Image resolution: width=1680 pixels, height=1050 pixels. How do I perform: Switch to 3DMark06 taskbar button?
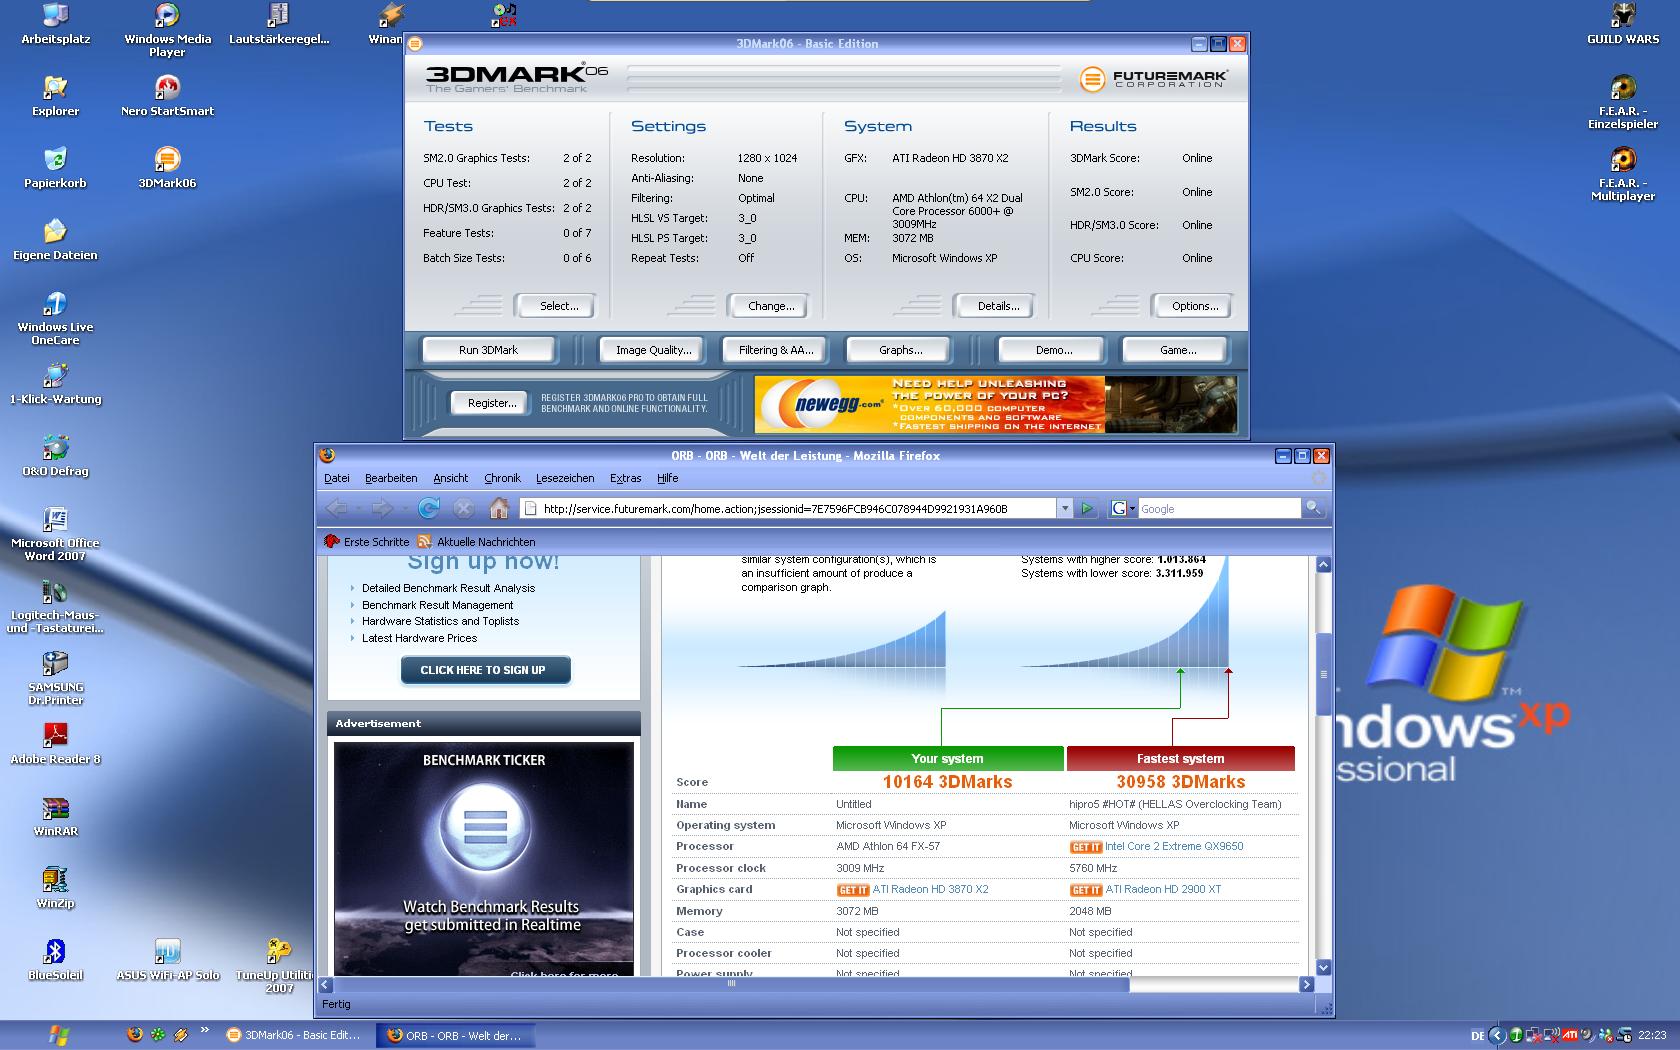pos(293,1035)
